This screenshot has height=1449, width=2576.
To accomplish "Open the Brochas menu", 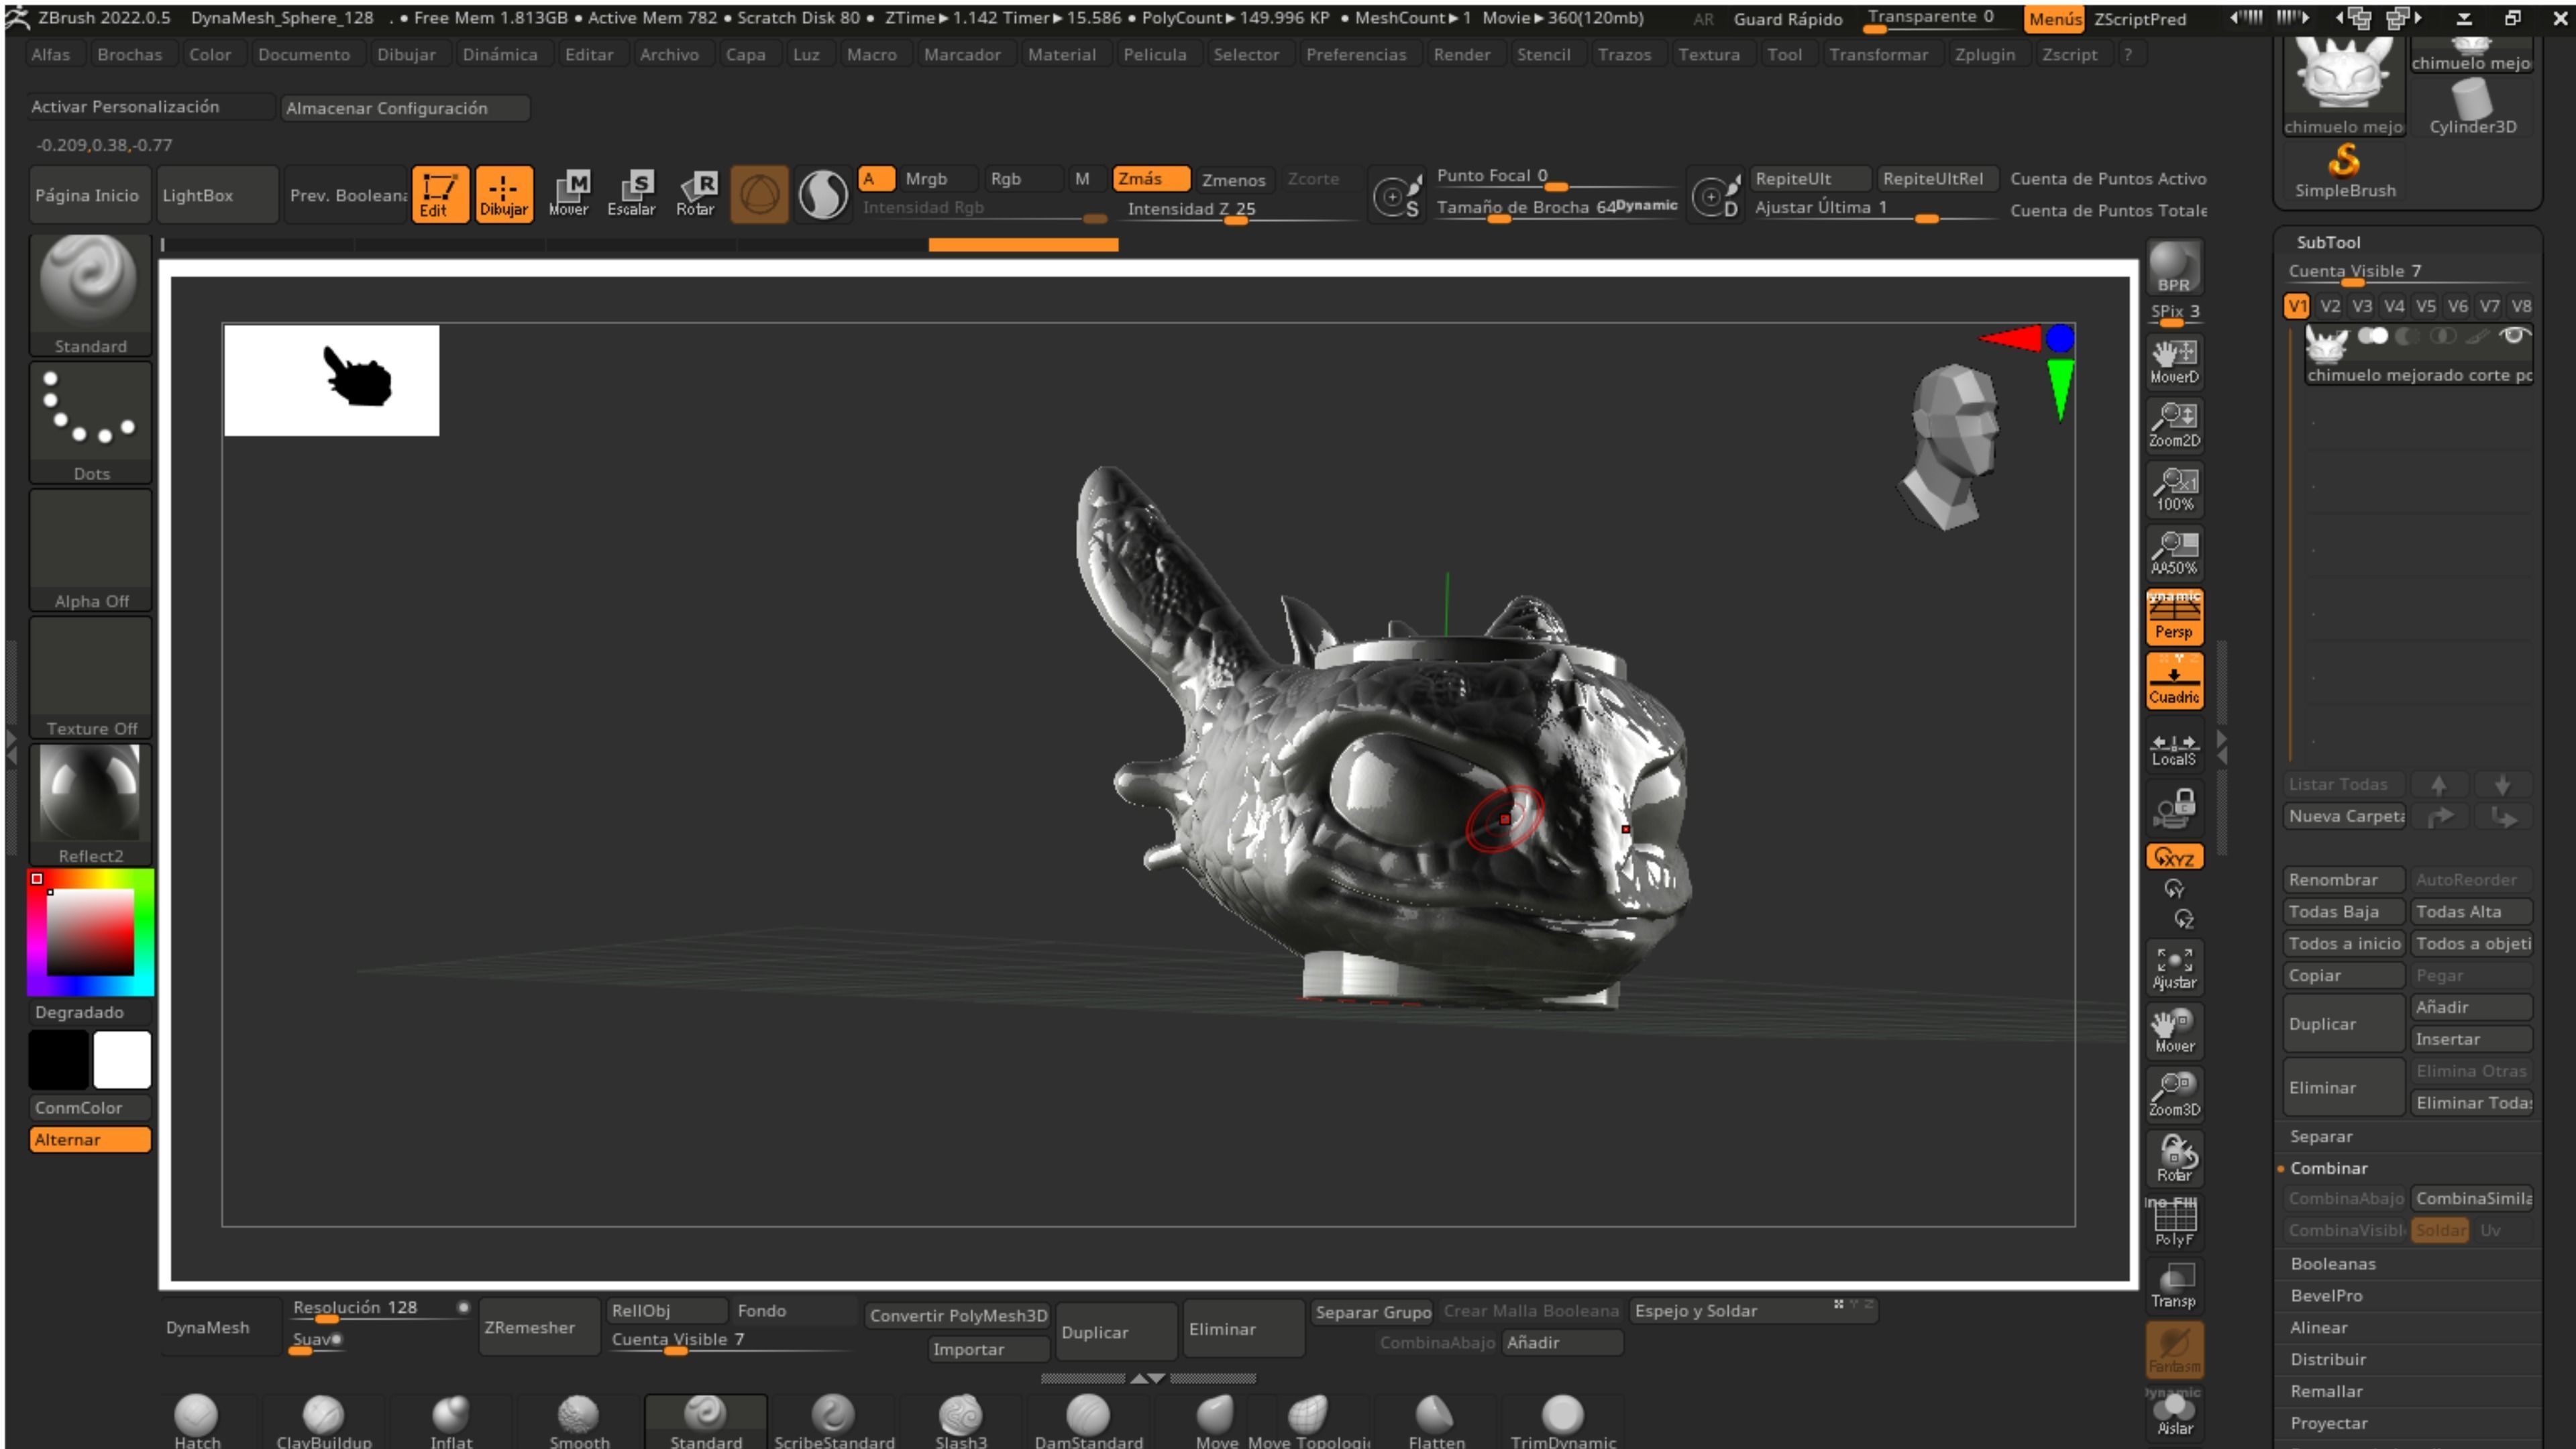I will pyautogui.click(x=129, y=54).
